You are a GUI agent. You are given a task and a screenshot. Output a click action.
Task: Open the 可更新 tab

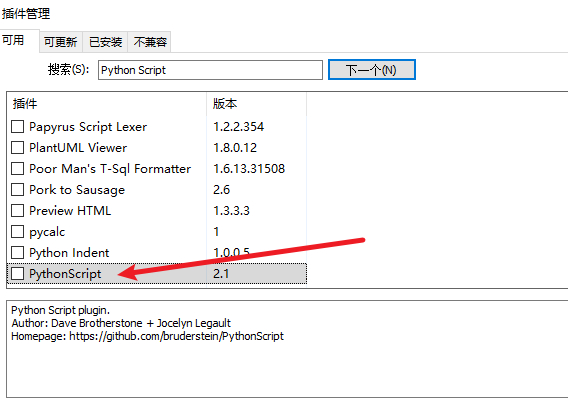coord(61,42)
